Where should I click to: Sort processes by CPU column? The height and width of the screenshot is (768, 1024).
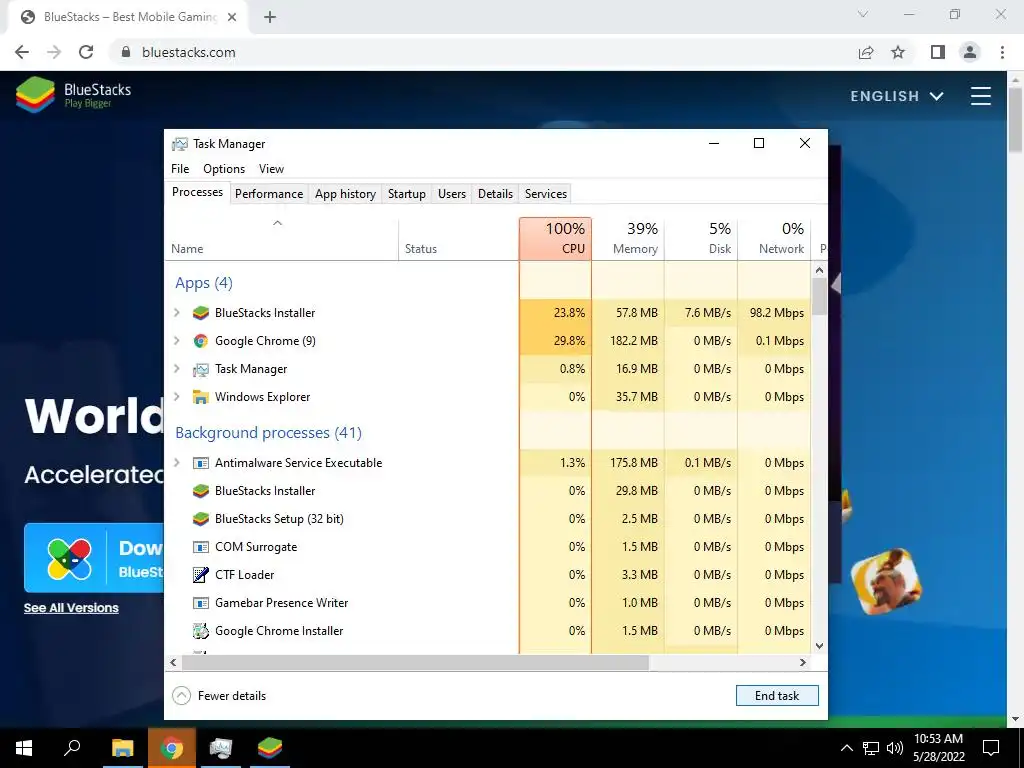(x=556, y=239)
